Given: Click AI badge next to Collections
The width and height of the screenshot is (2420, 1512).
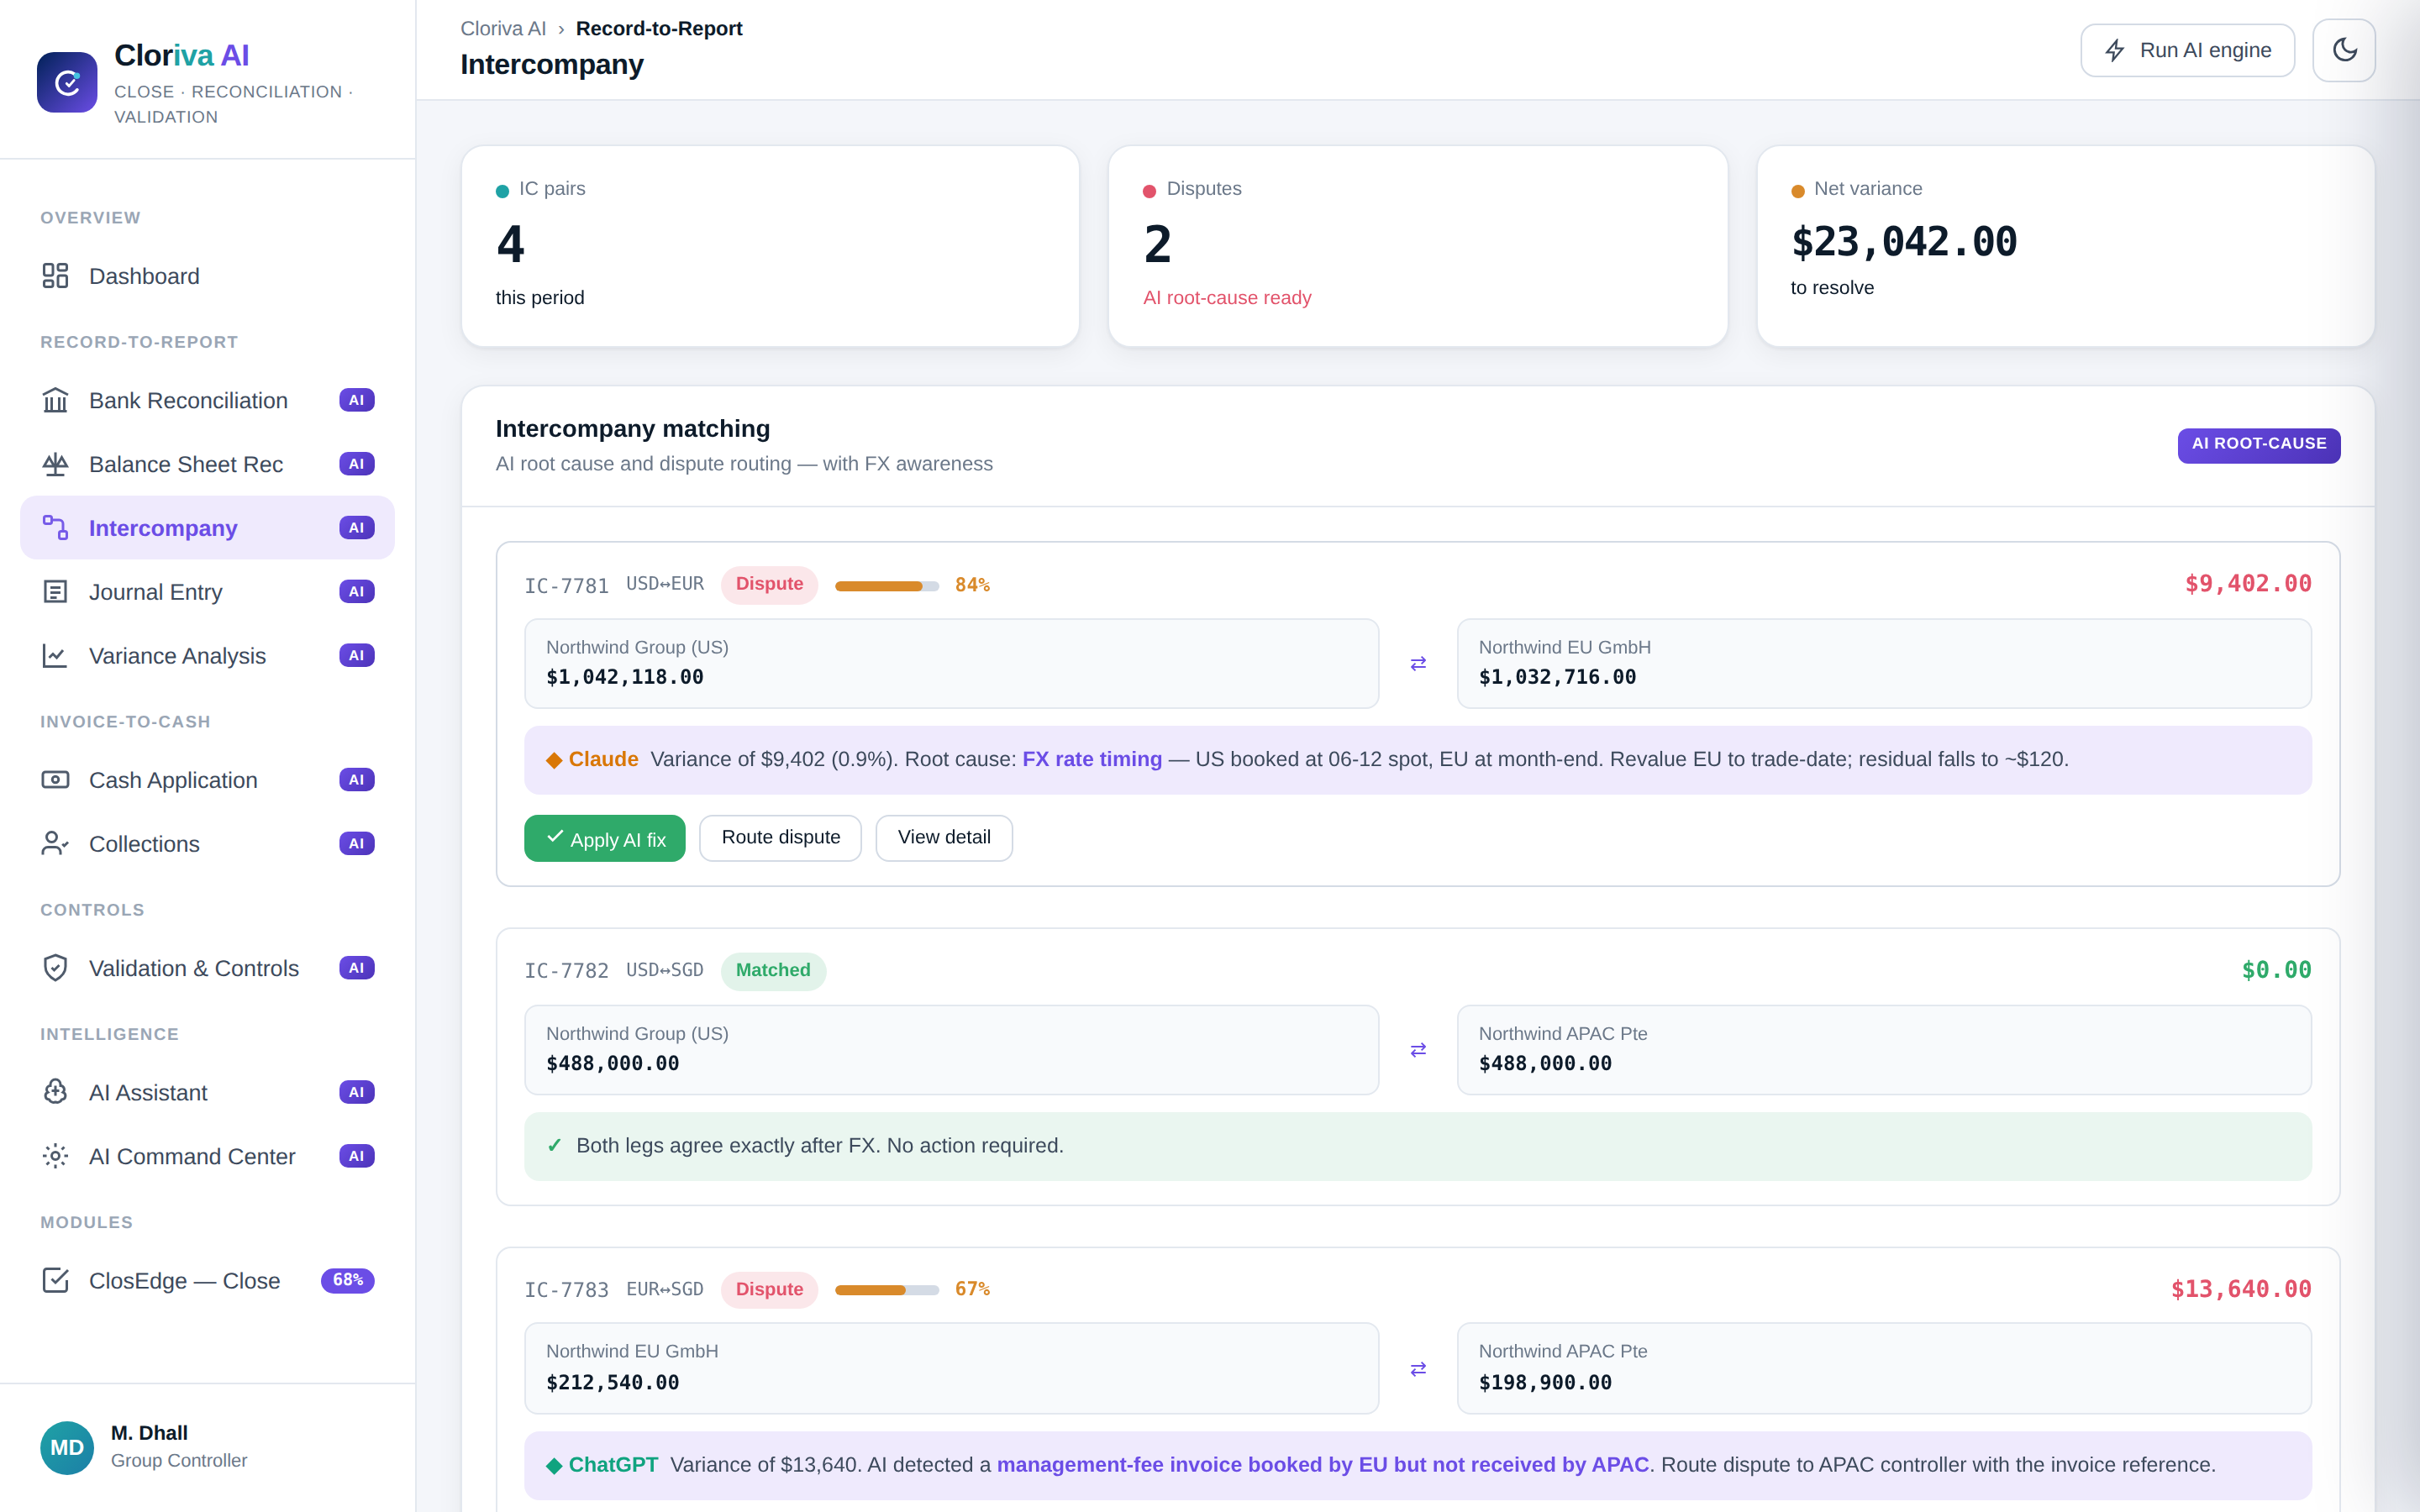Looking at the screenshot, I should pyautogui.click(x=356, y=844).
